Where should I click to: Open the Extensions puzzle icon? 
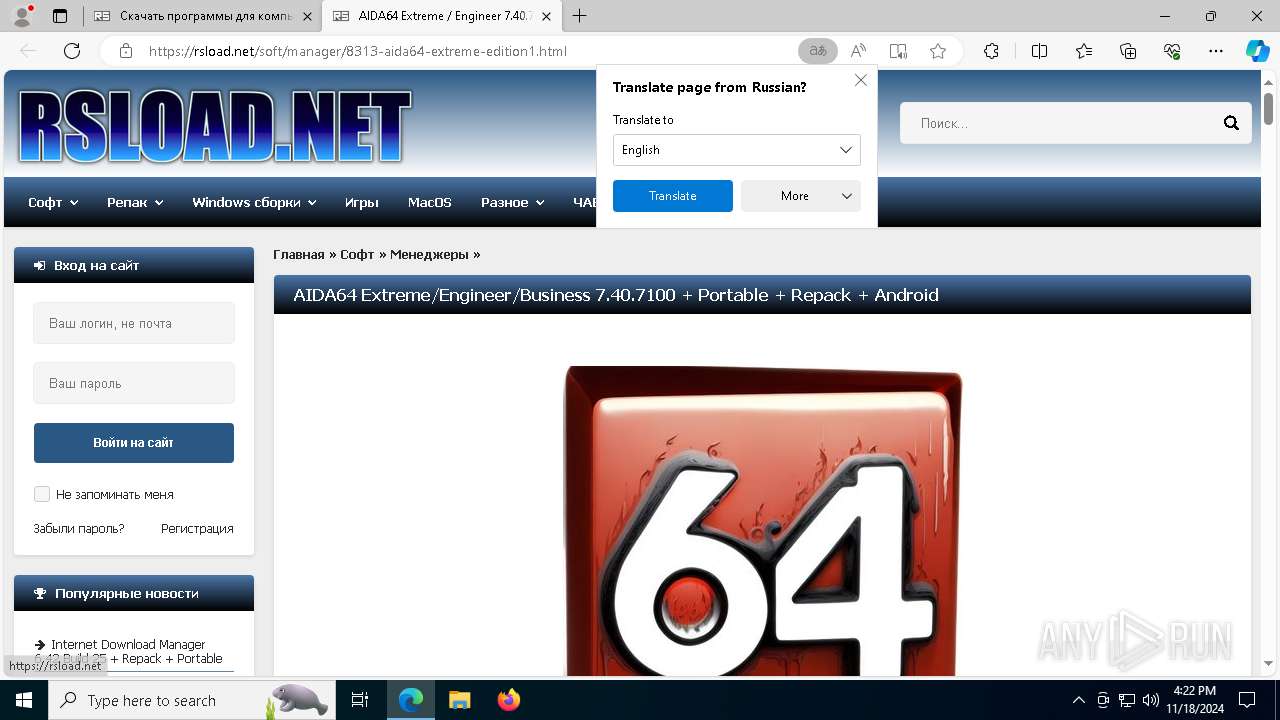click(991, 51)
